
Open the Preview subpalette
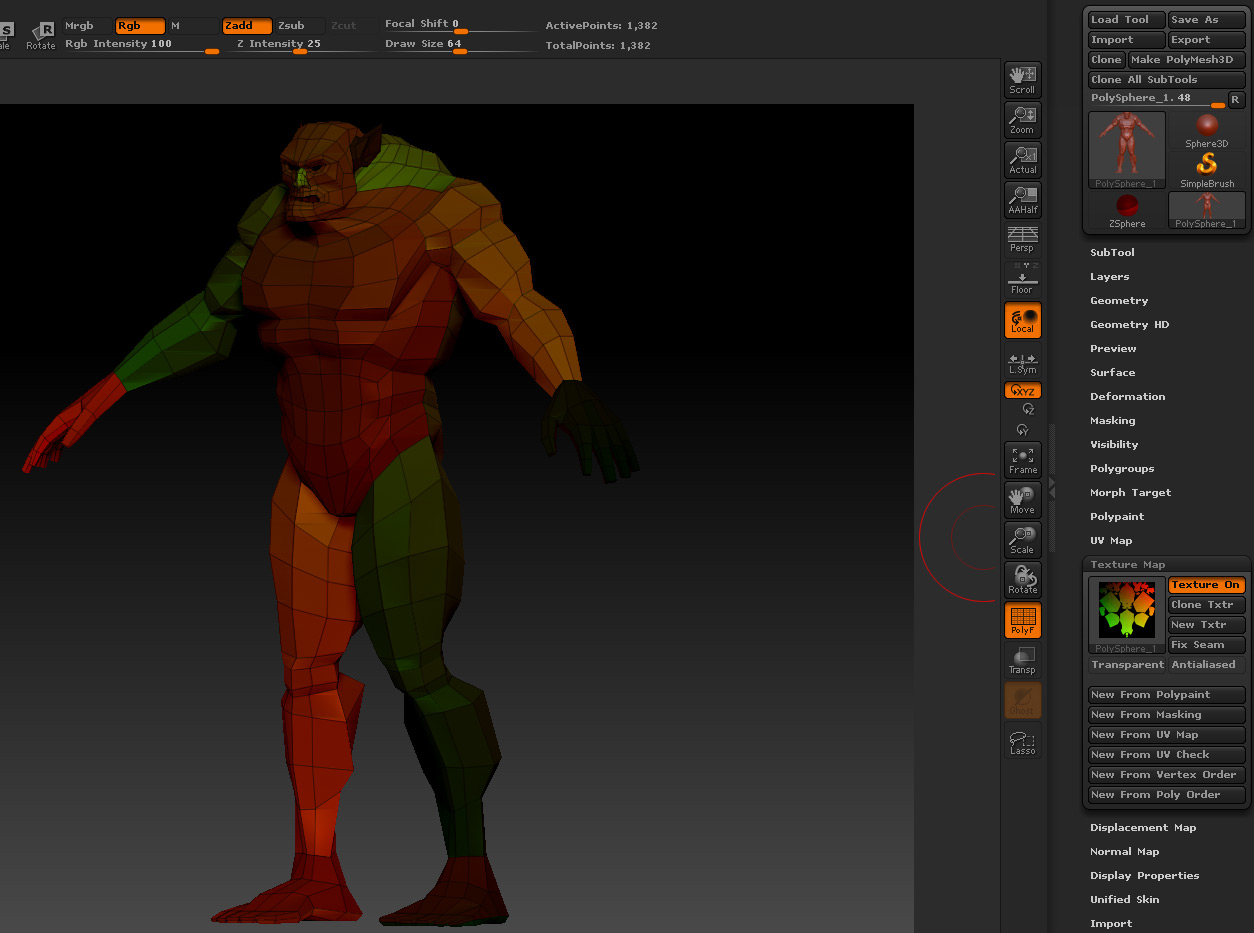[1113, 349]
